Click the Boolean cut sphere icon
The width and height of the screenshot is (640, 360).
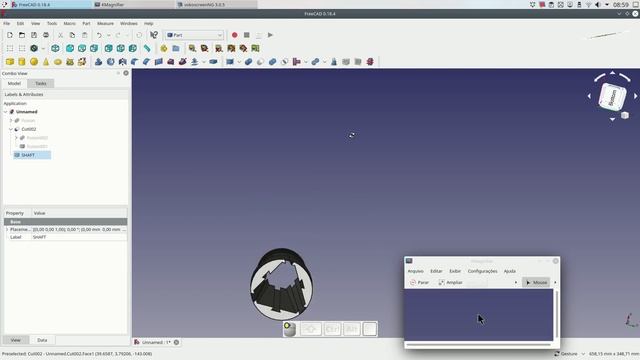[260, 62]
